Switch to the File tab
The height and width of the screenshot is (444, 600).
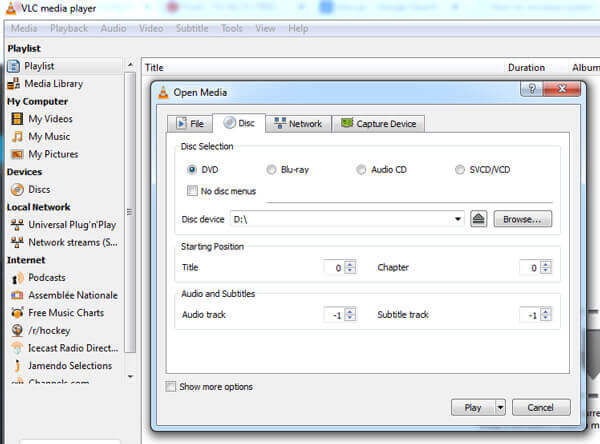[x=190, y=124]
